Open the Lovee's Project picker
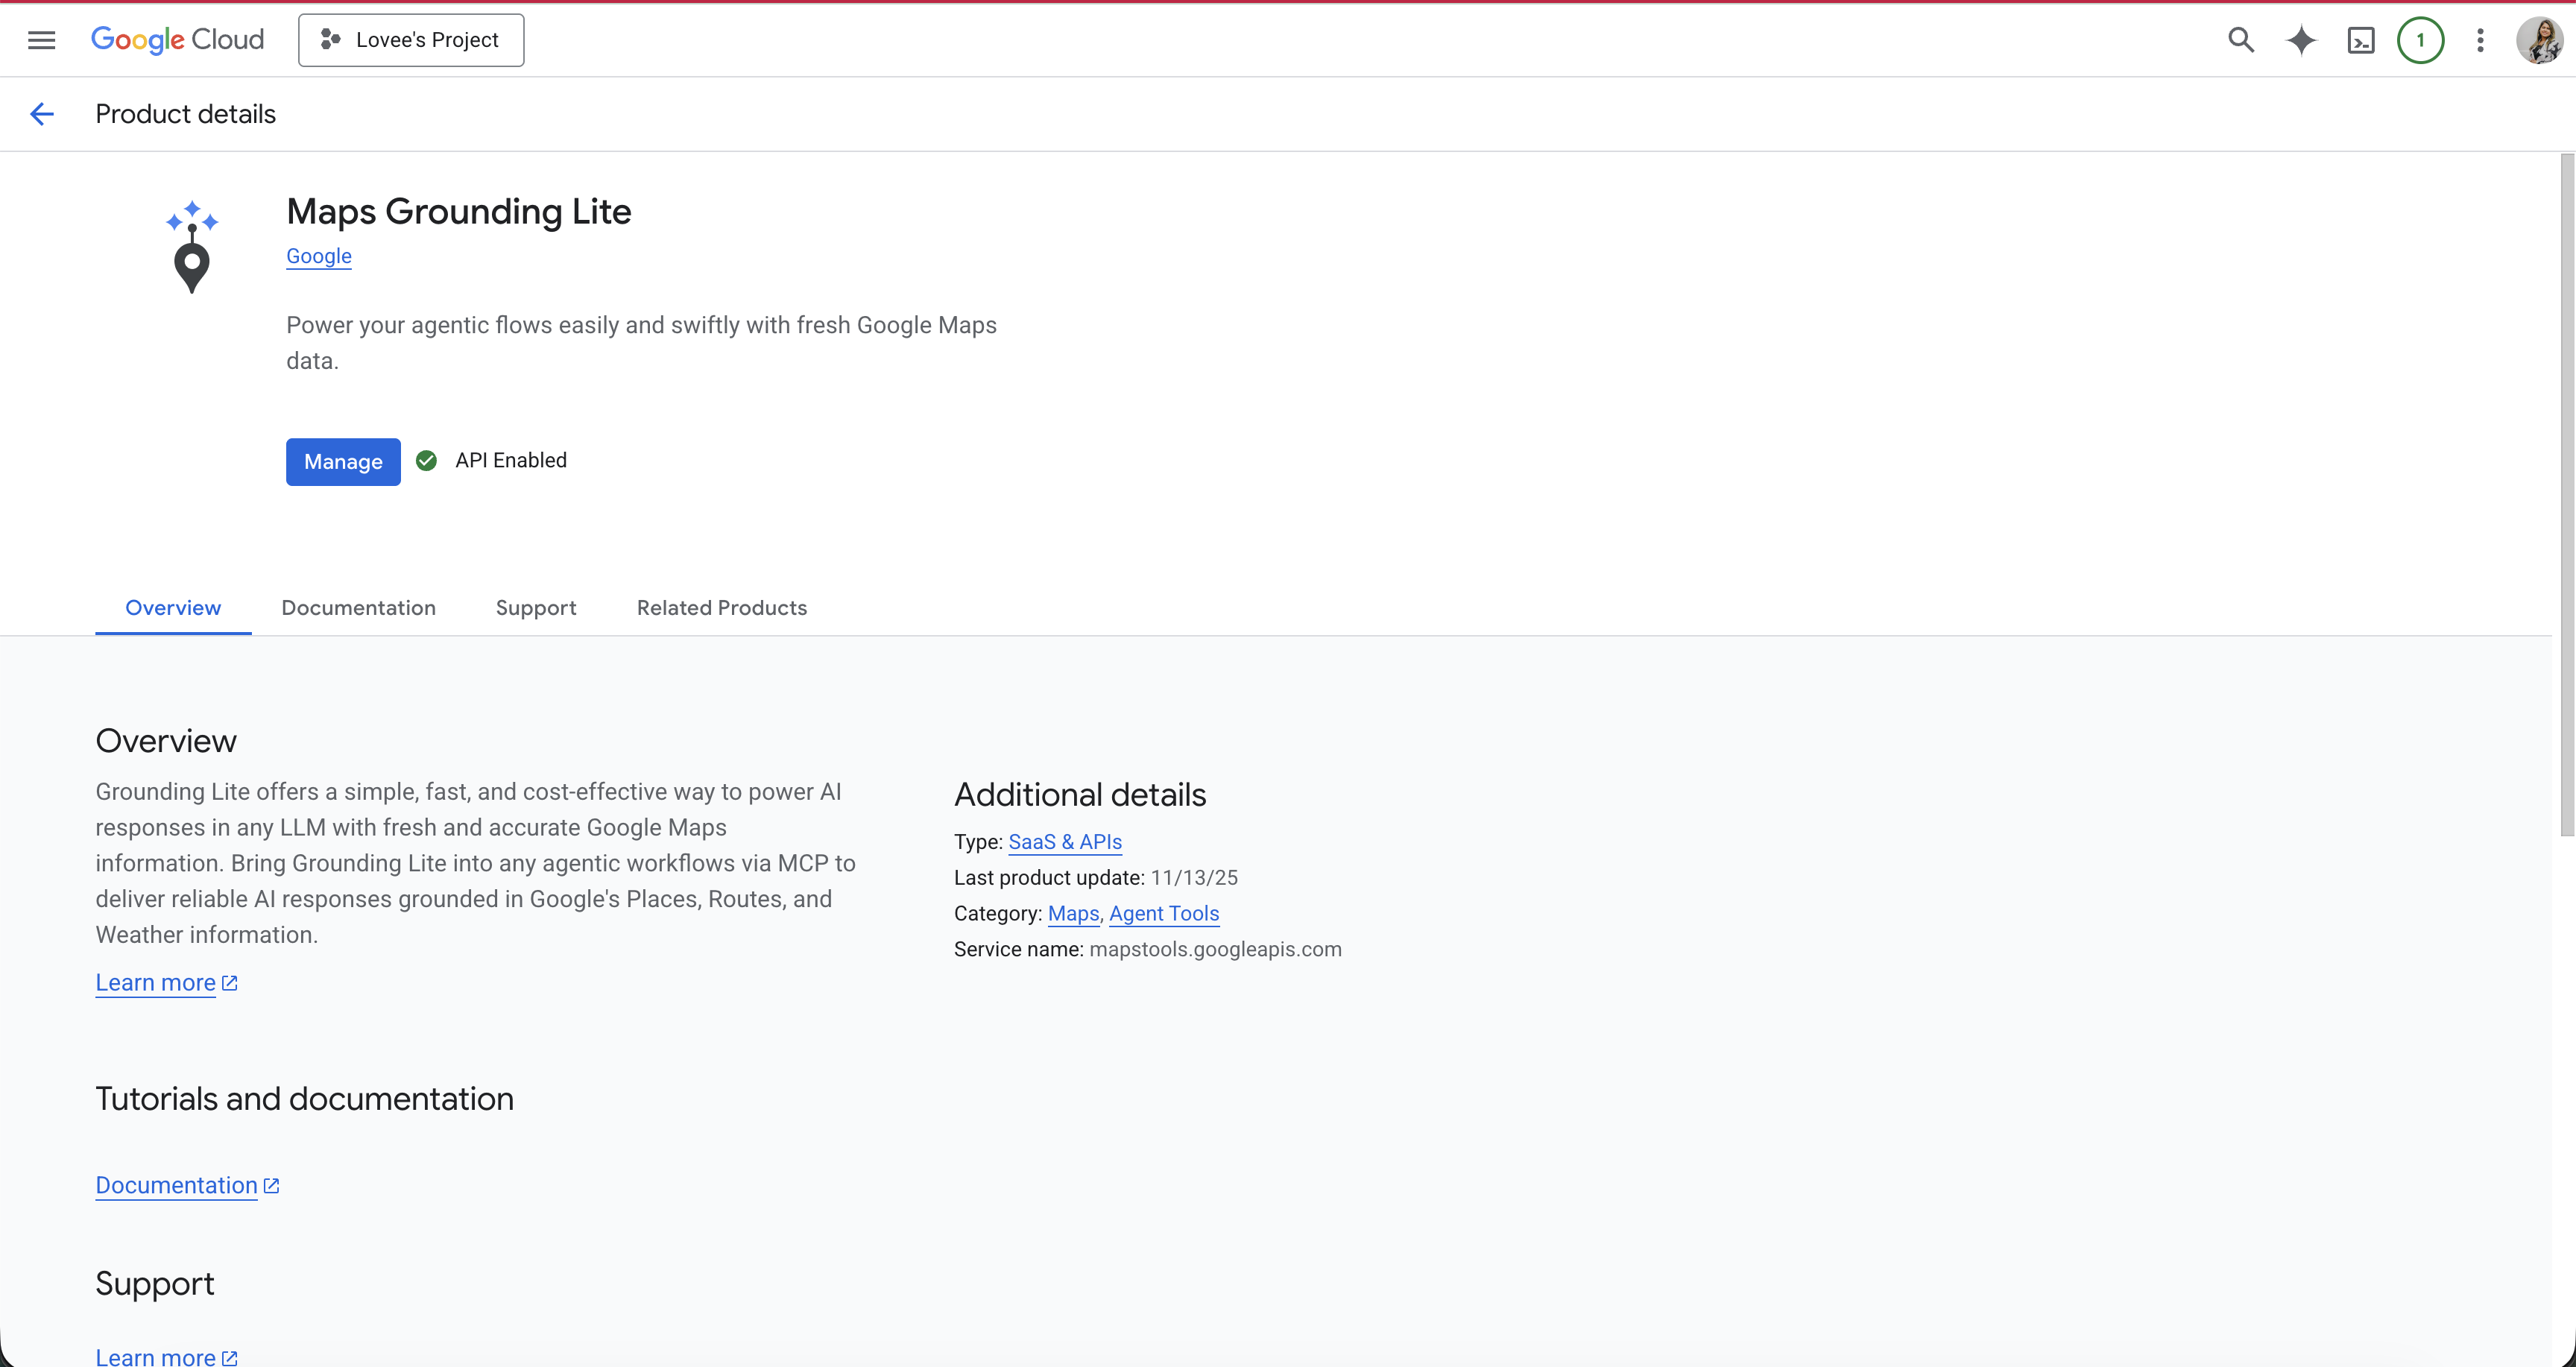Screen dimensions: 2576x1367 (x=411, y=40)
